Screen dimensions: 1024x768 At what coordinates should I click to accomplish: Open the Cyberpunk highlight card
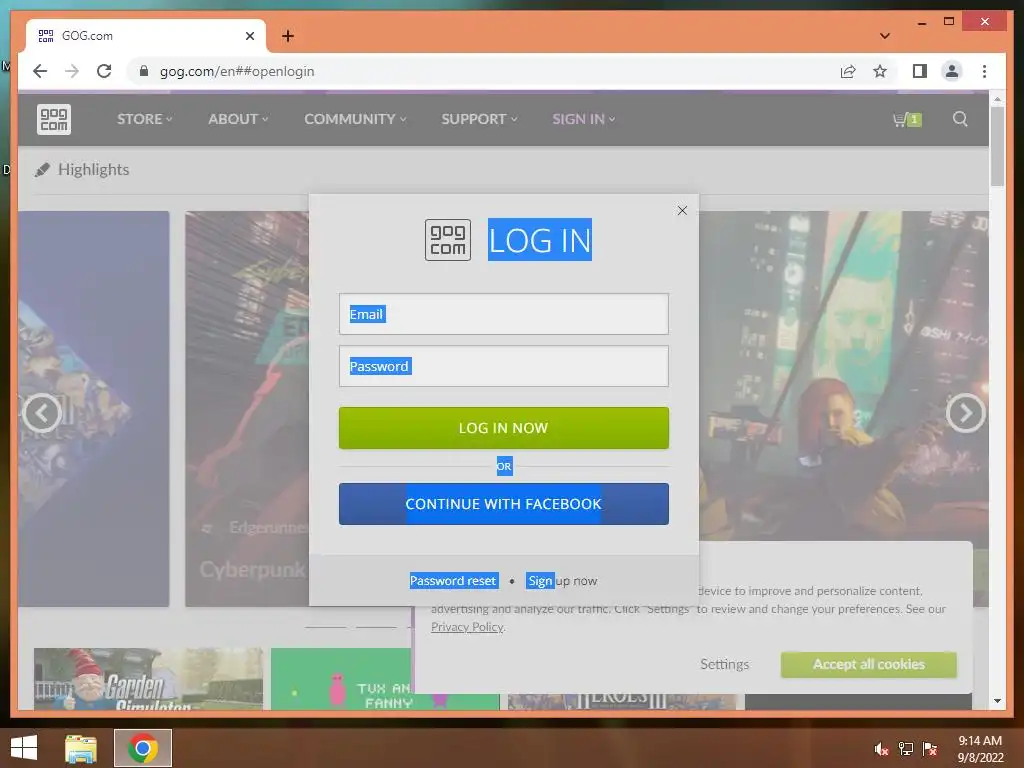pyautogui.click(x=247, y=408)
